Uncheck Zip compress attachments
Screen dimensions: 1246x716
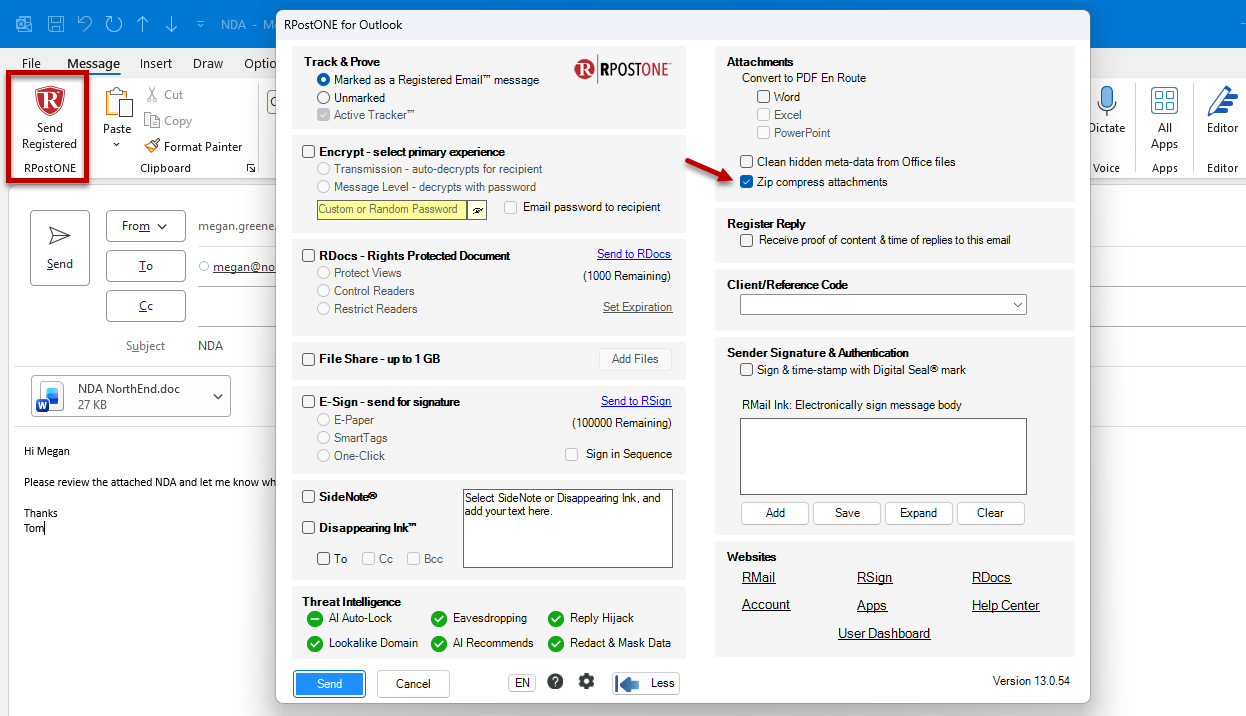(746, 182)
